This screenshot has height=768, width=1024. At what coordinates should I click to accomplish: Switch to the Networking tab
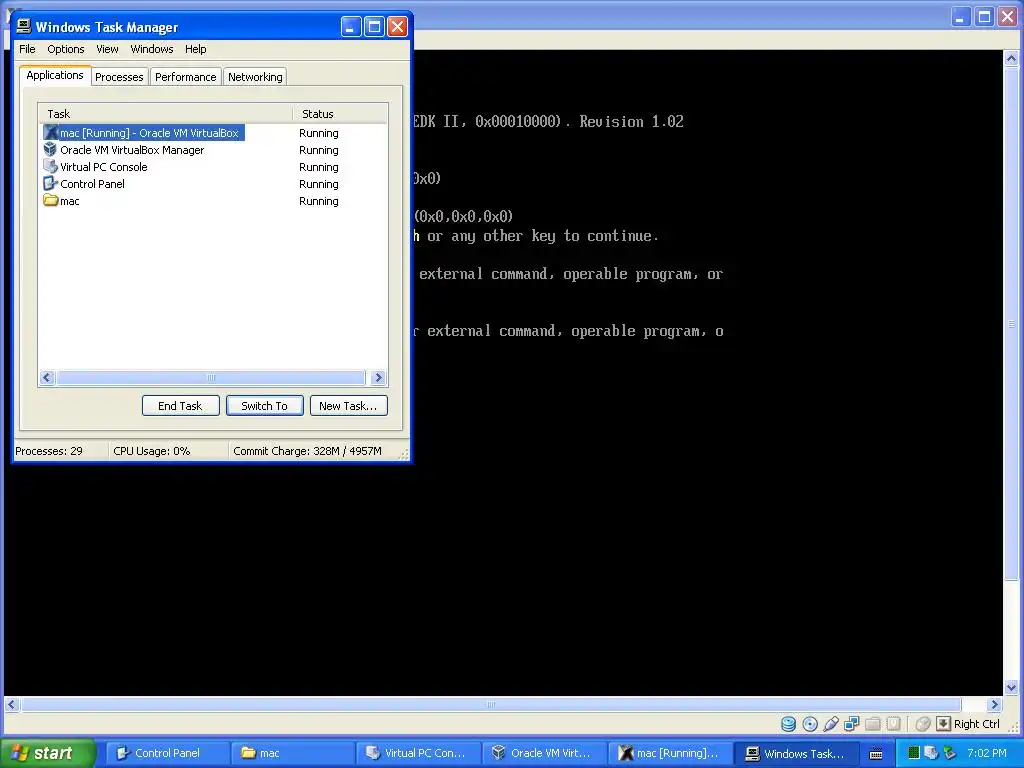pos(255,77)
